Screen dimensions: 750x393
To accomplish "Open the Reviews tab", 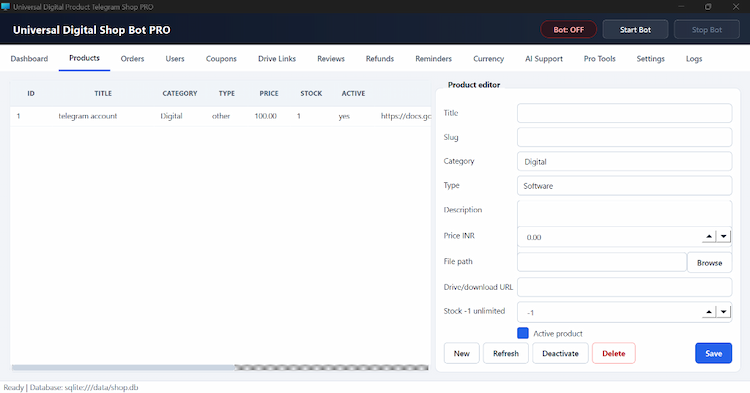I will (x=331, y=59).
